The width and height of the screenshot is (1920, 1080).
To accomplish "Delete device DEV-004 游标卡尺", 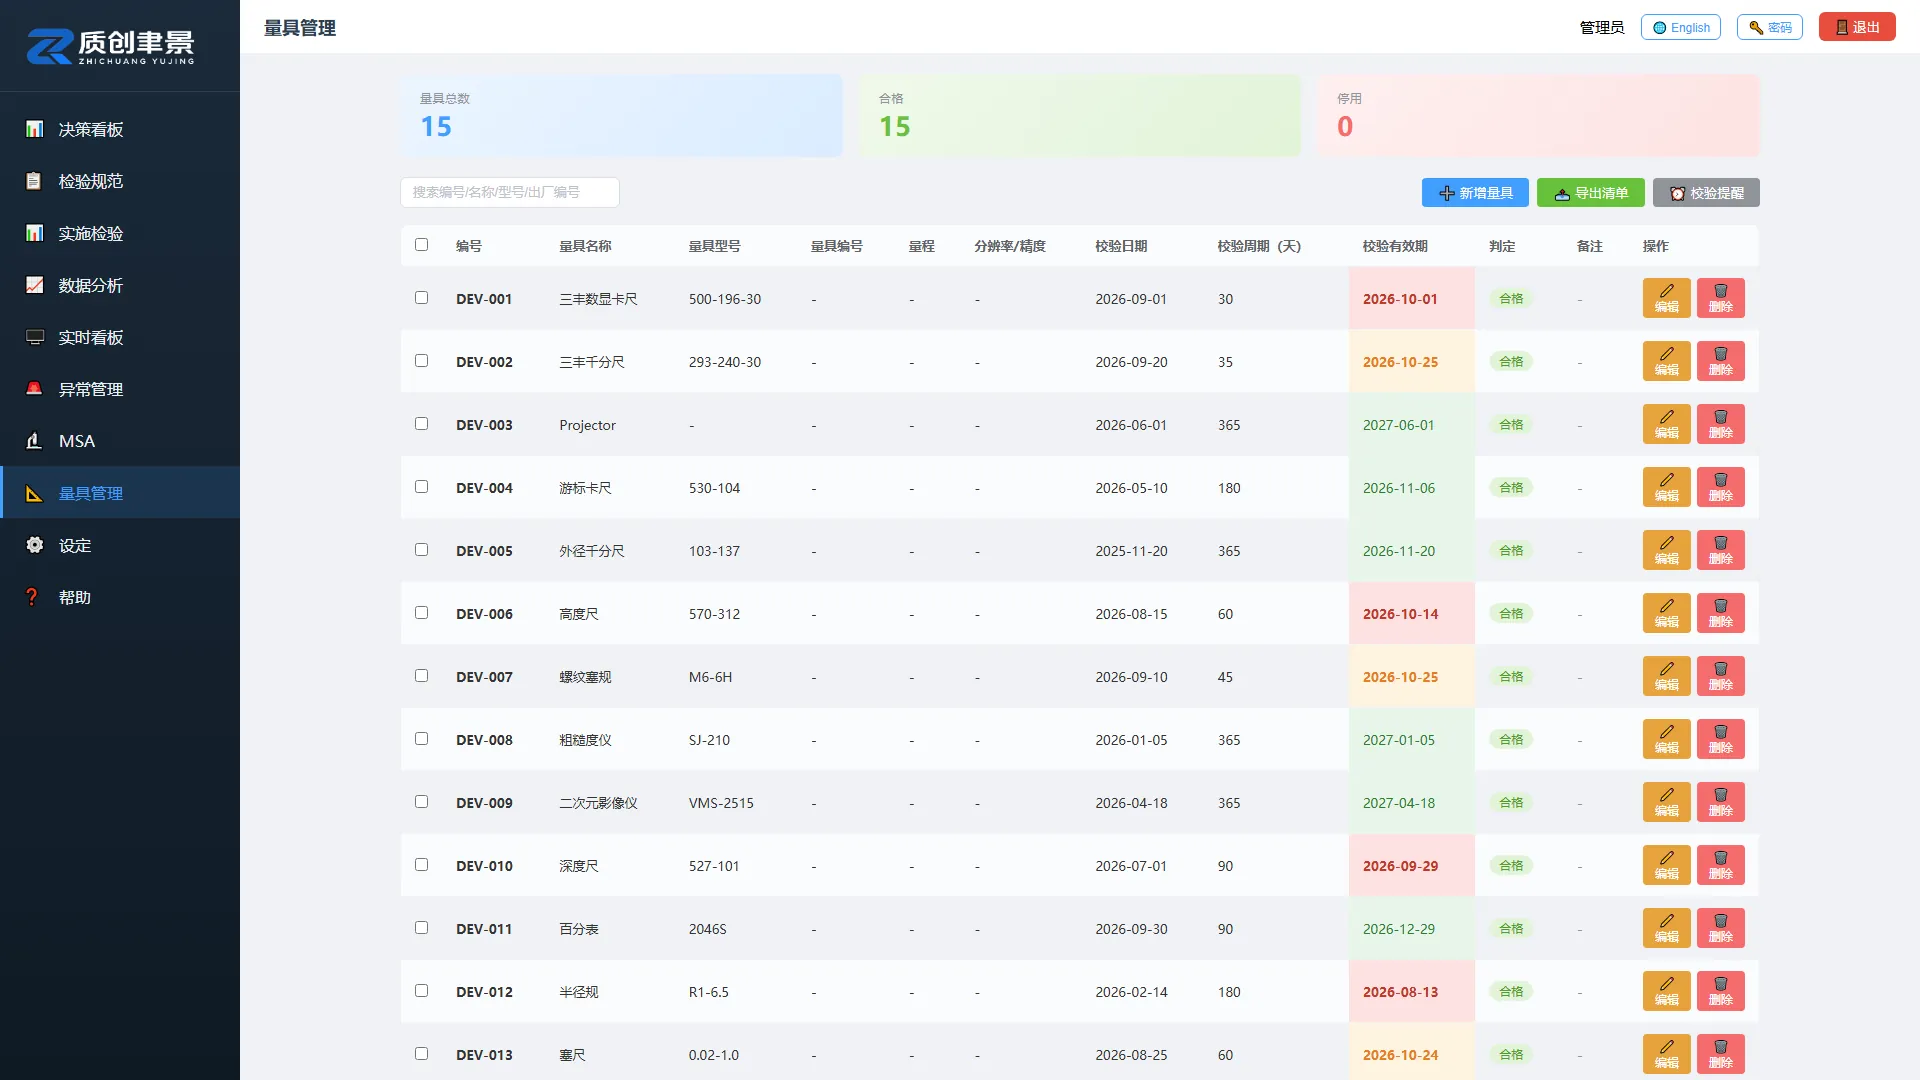I will coord(1720,487).
